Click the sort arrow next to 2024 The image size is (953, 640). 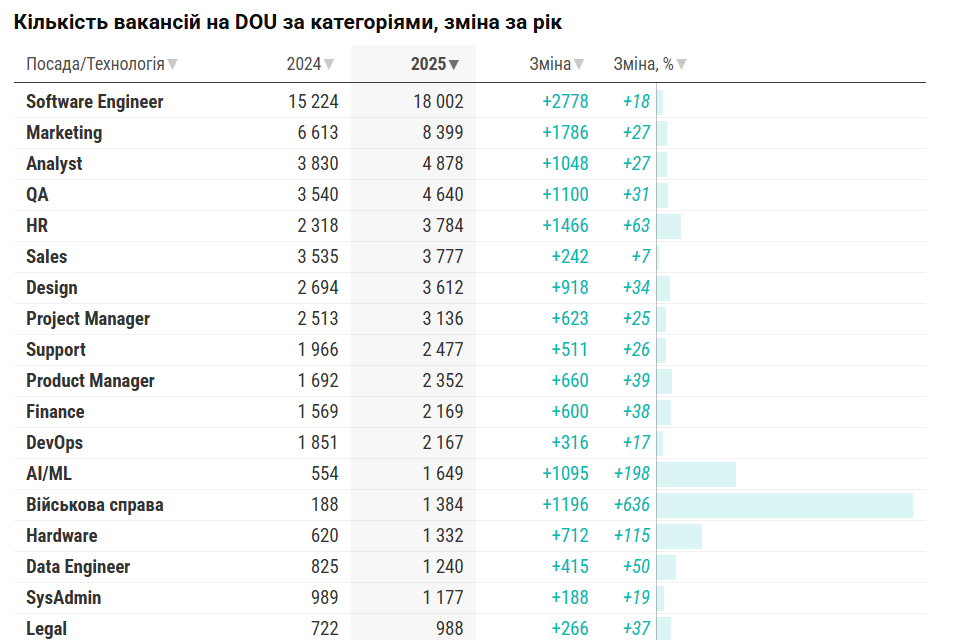coord(329,65)
